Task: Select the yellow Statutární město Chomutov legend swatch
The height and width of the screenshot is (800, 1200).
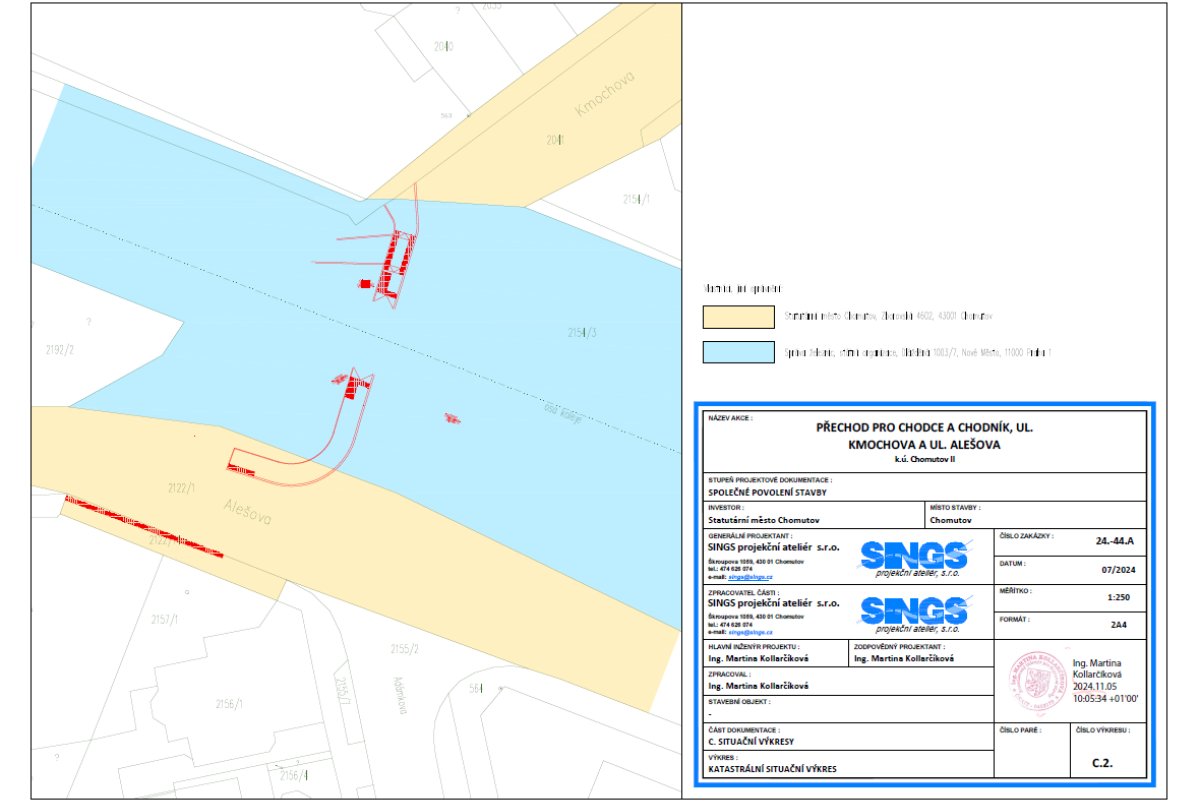Action: (738, 317)
